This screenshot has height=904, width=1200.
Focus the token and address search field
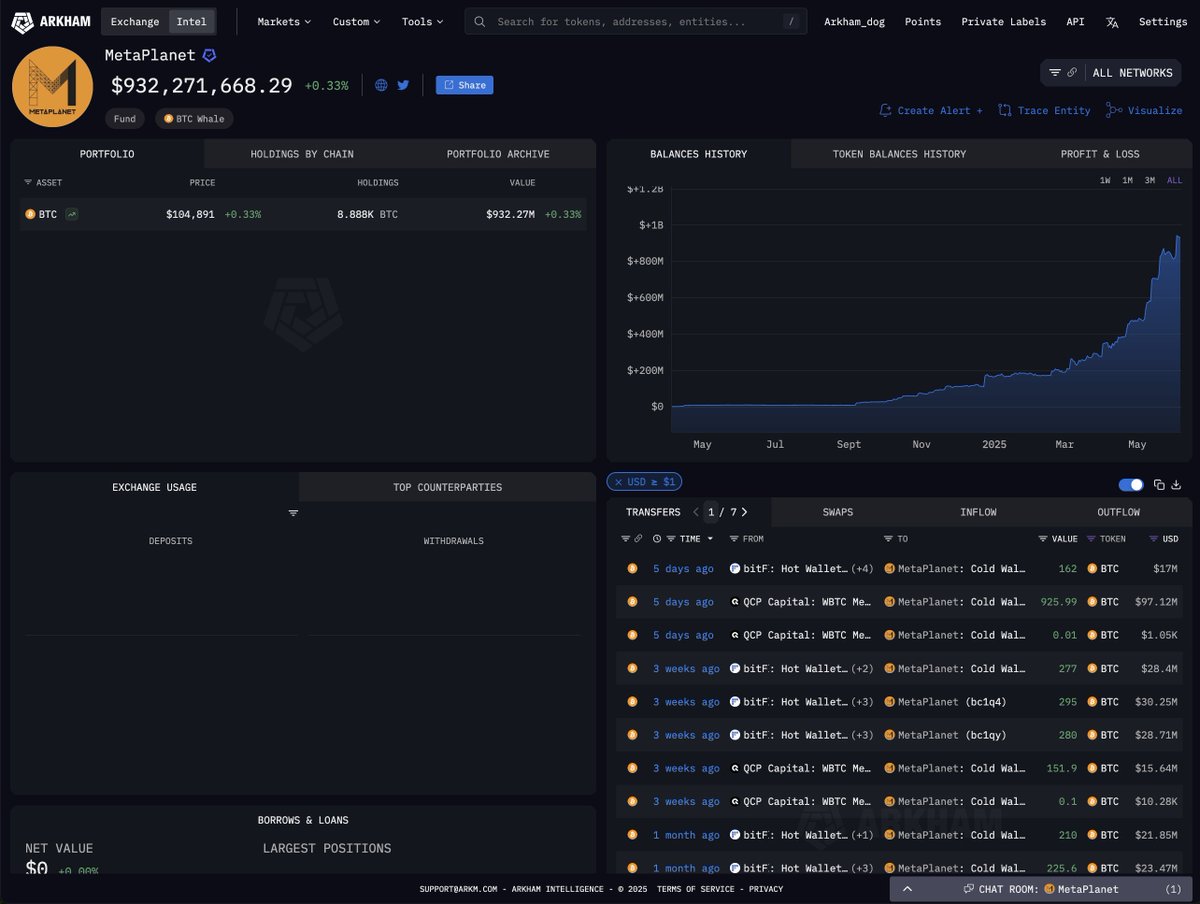pos(635,21)
